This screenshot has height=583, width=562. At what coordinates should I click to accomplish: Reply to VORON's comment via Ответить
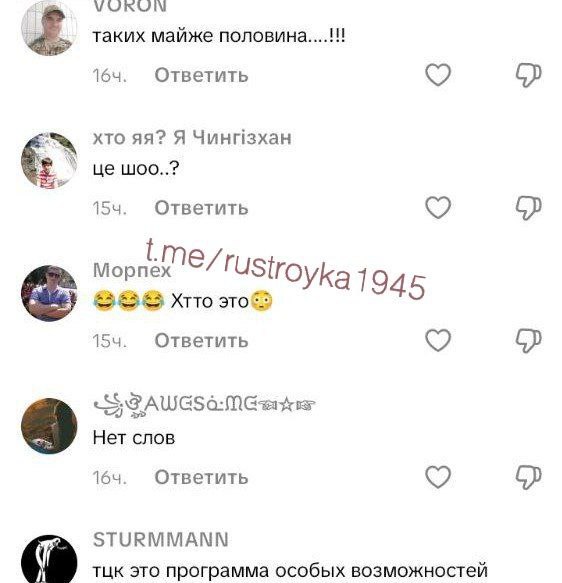pyautogui.click(x=201, y=75)
